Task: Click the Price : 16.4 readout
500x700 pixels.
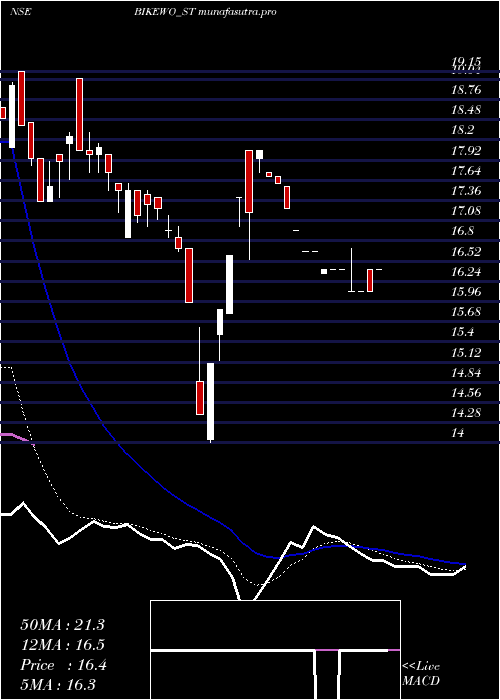Action: [x=63, y=665]
